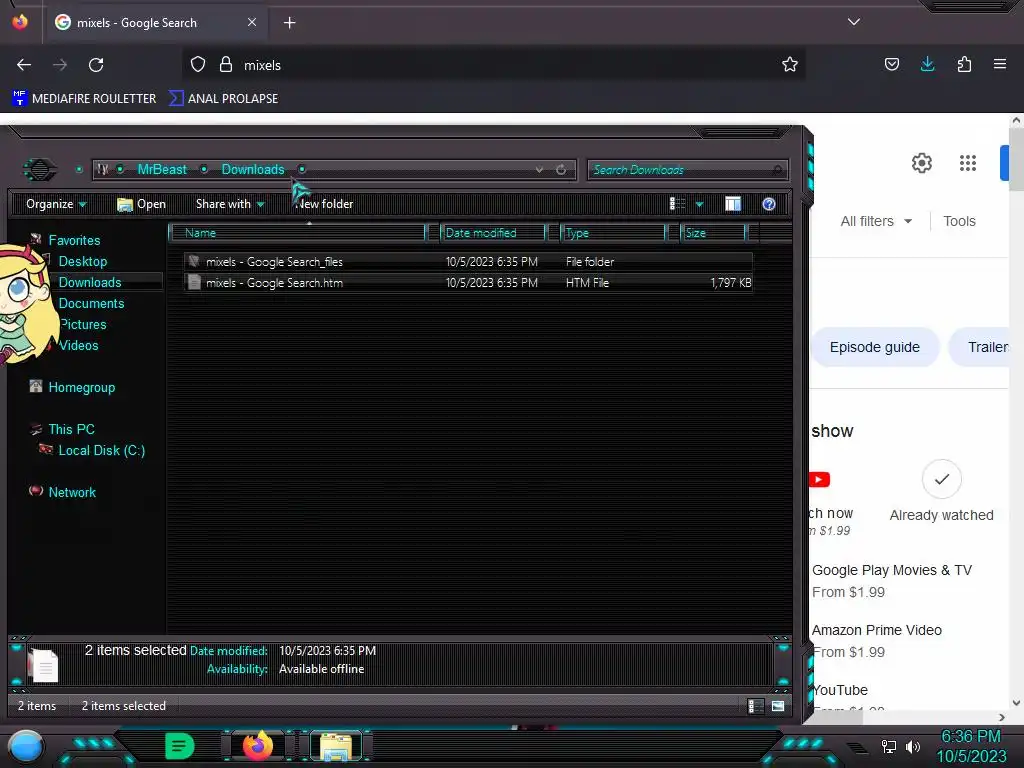Click the MrBeast breadcrumb in Explorer
Viewport: 1024px width, 768px height.
click(x=162, y=170)
